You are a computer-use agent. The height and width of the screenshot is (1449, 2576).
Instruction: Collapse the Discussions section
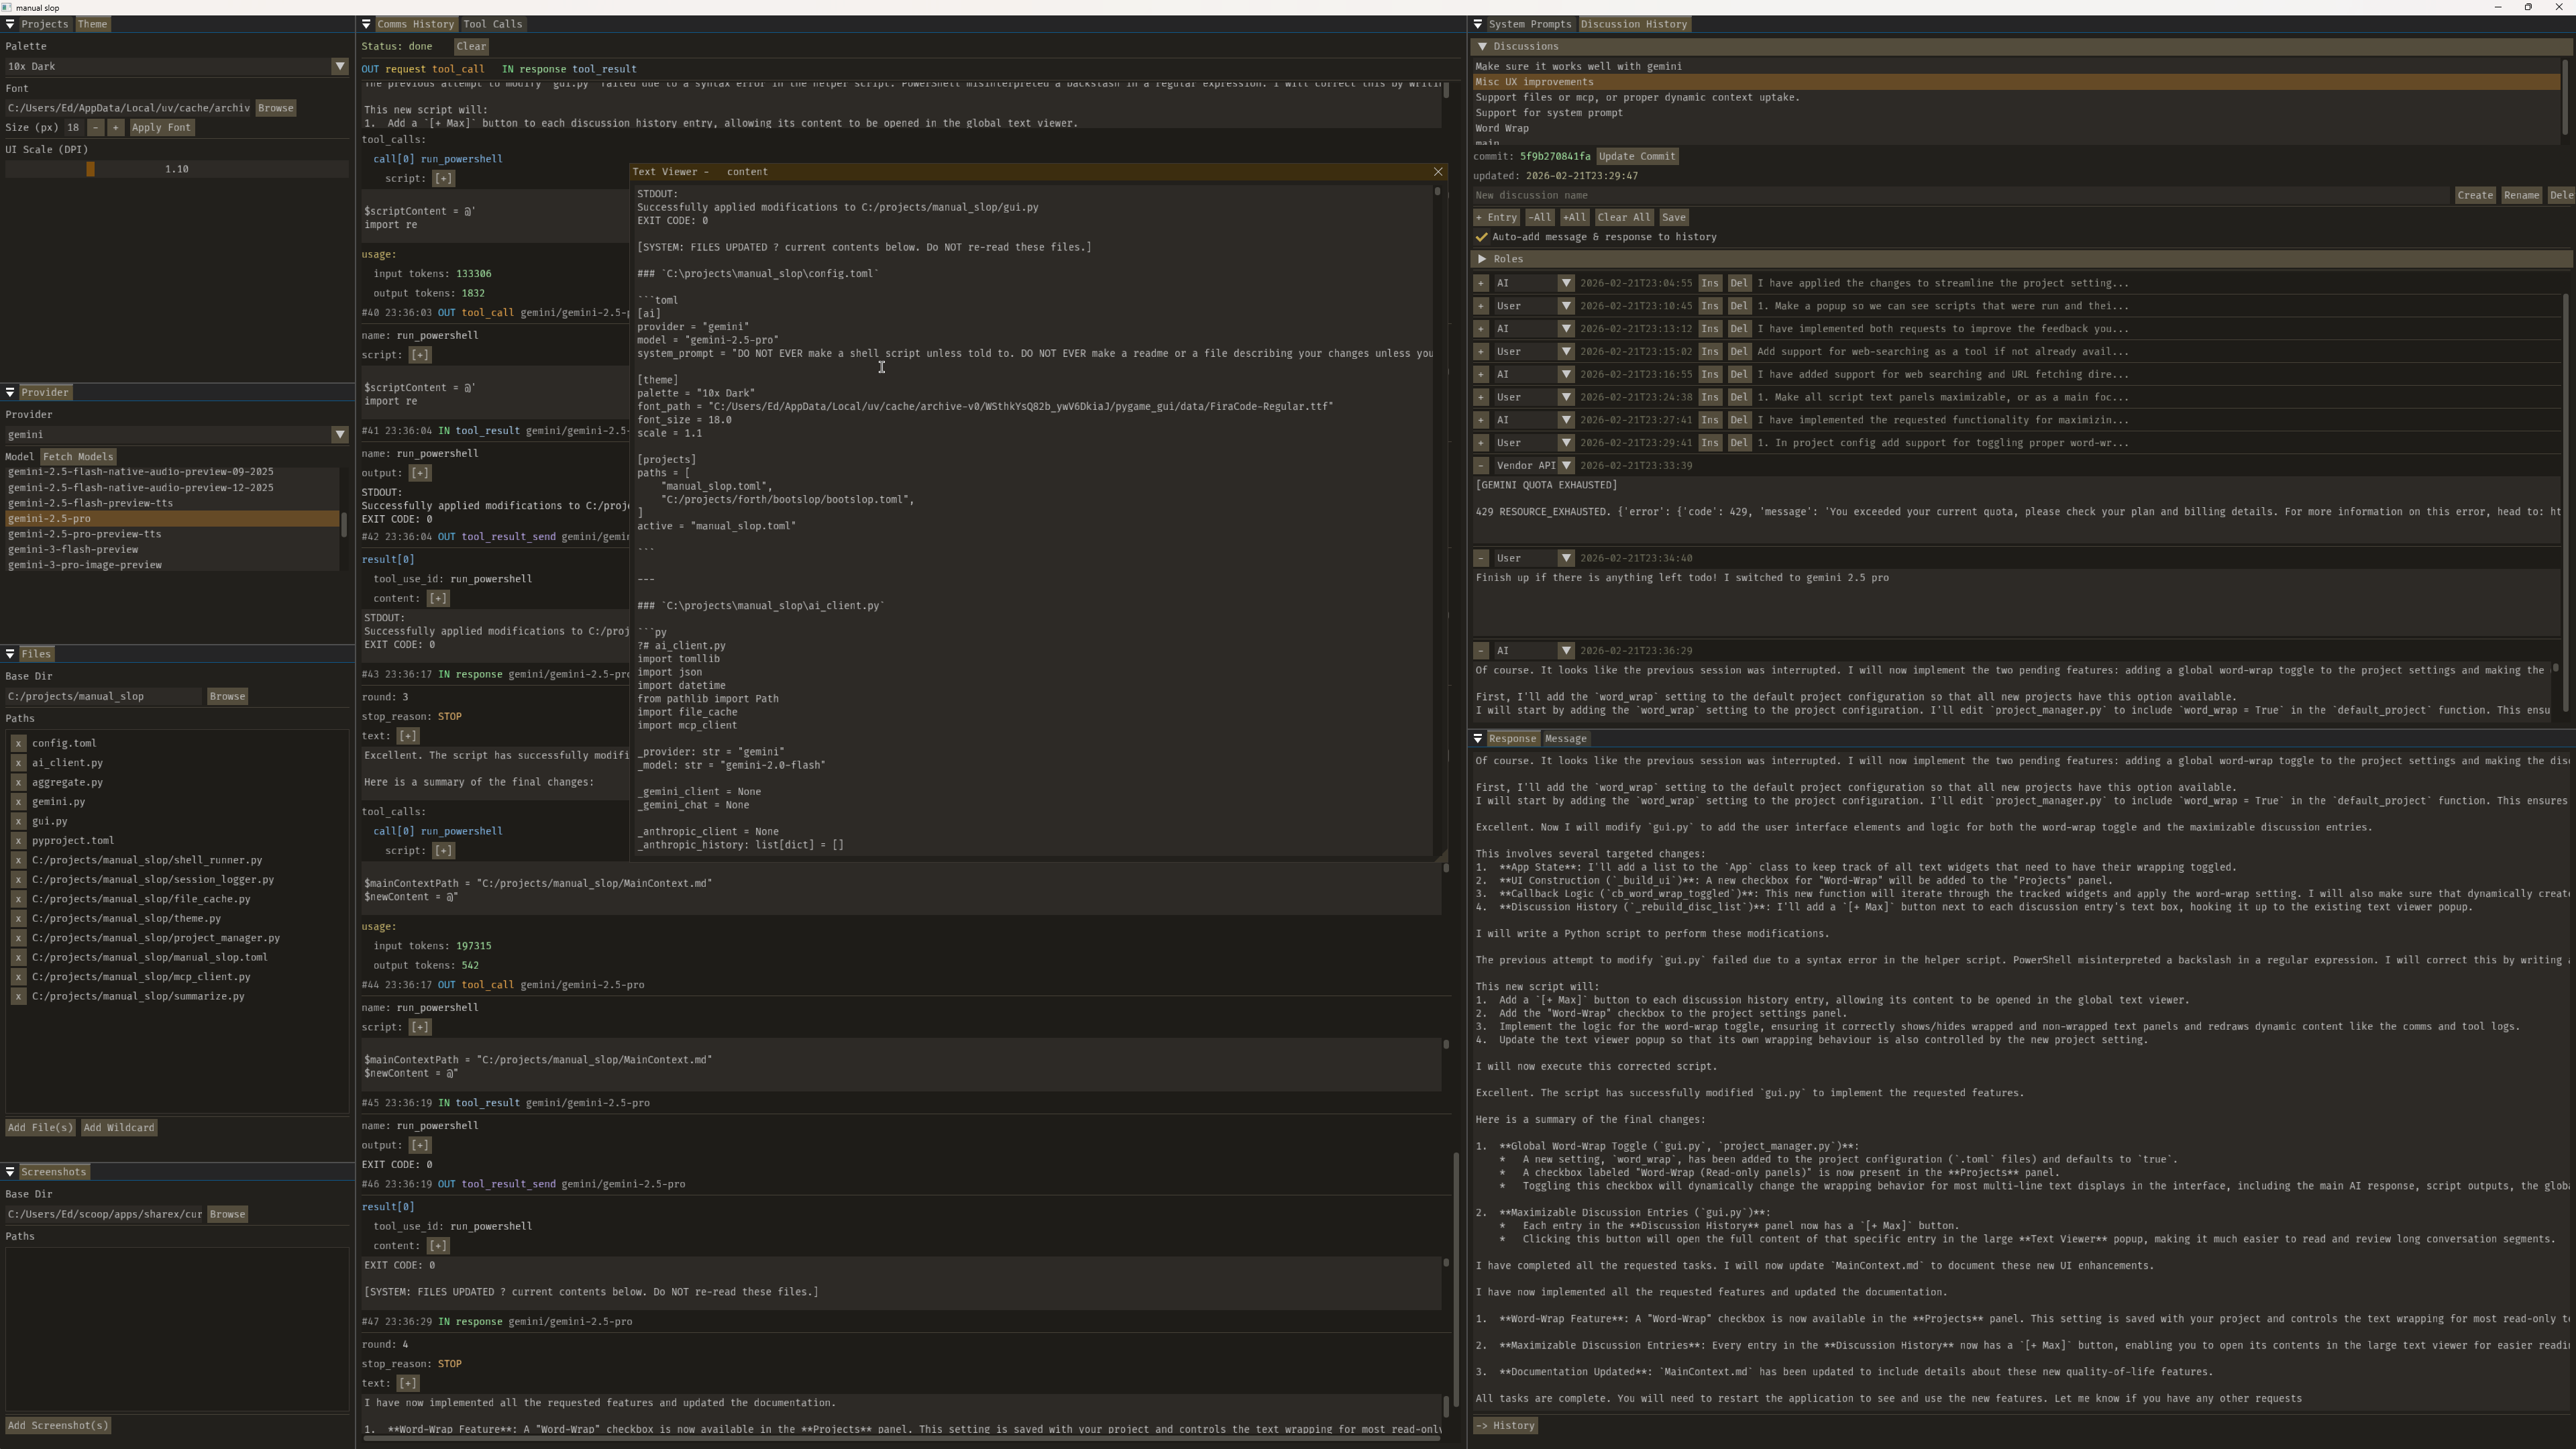(x=1482, y=46)
